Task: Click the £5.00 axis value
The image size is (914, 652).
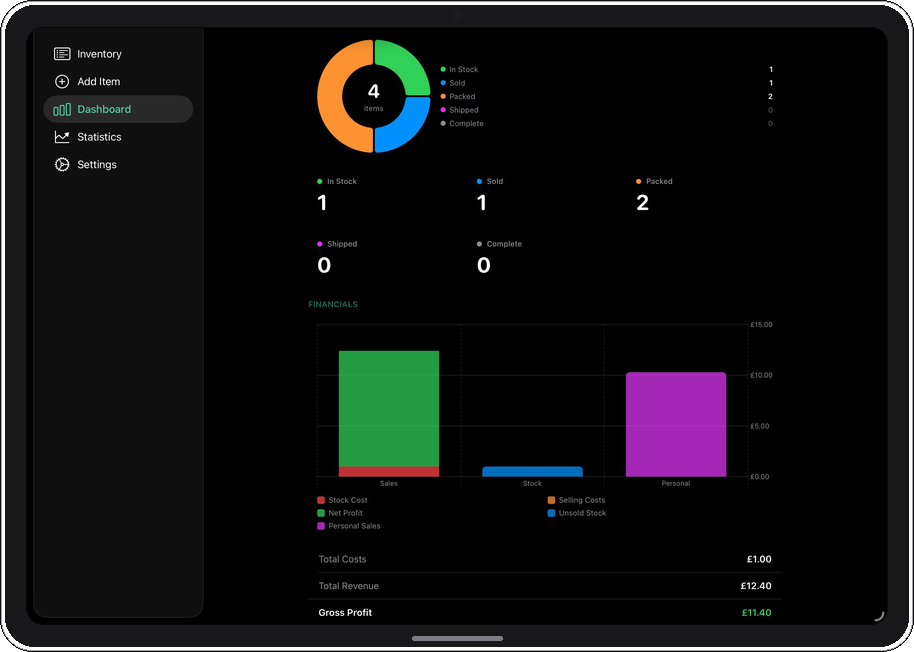Action: 760,426
